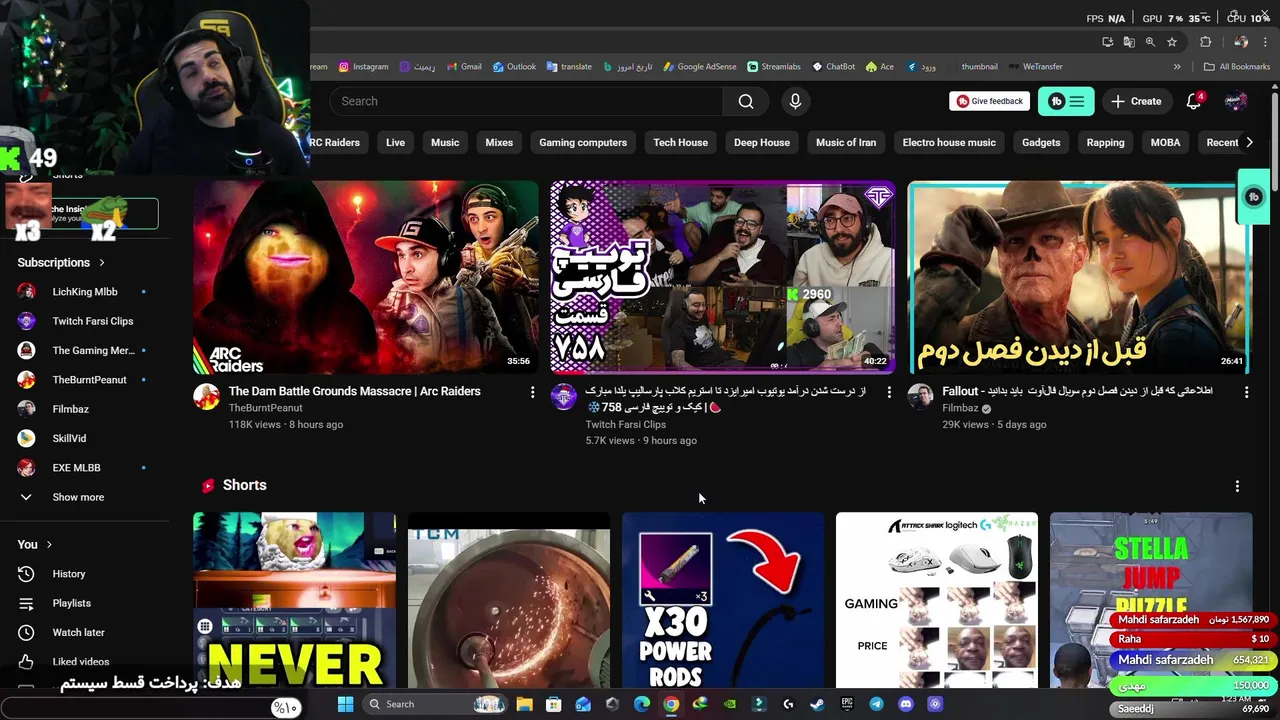Viewport: 1280px width, 720px height.
Task: Open the account avatar menu
Action: (x=1236, y=101)
